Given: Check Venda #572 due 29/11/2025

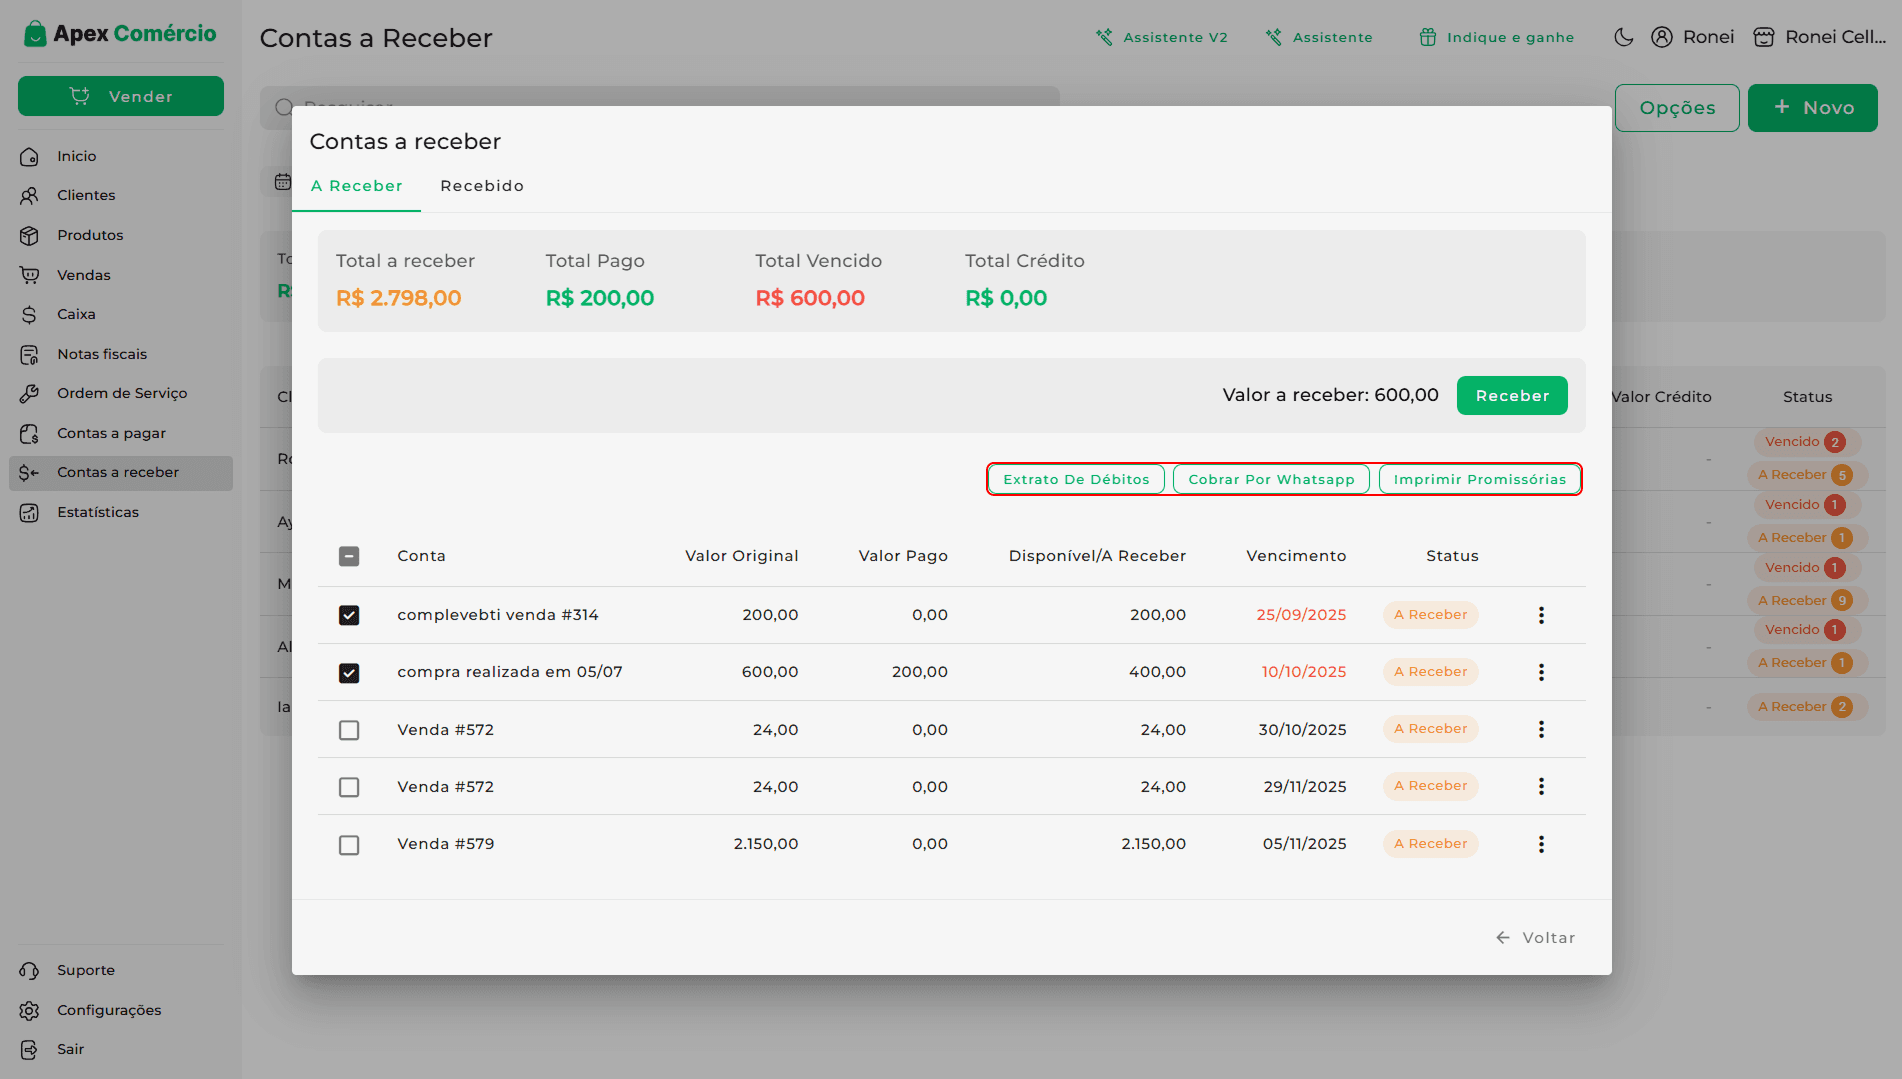Looking at the screenshot, I should click(x=349, y=787).
